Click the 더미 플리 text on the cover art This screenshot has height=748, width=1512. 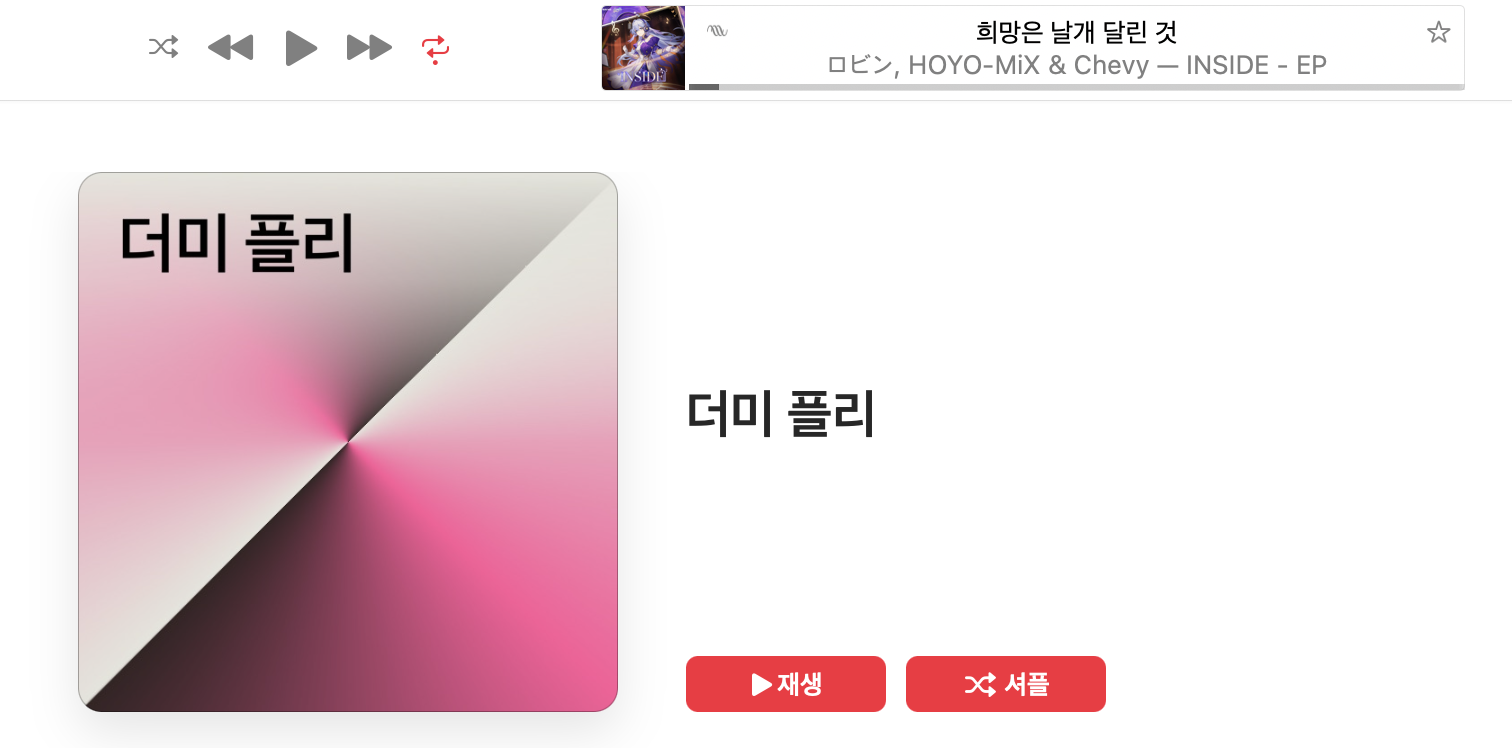coord(237,244)
